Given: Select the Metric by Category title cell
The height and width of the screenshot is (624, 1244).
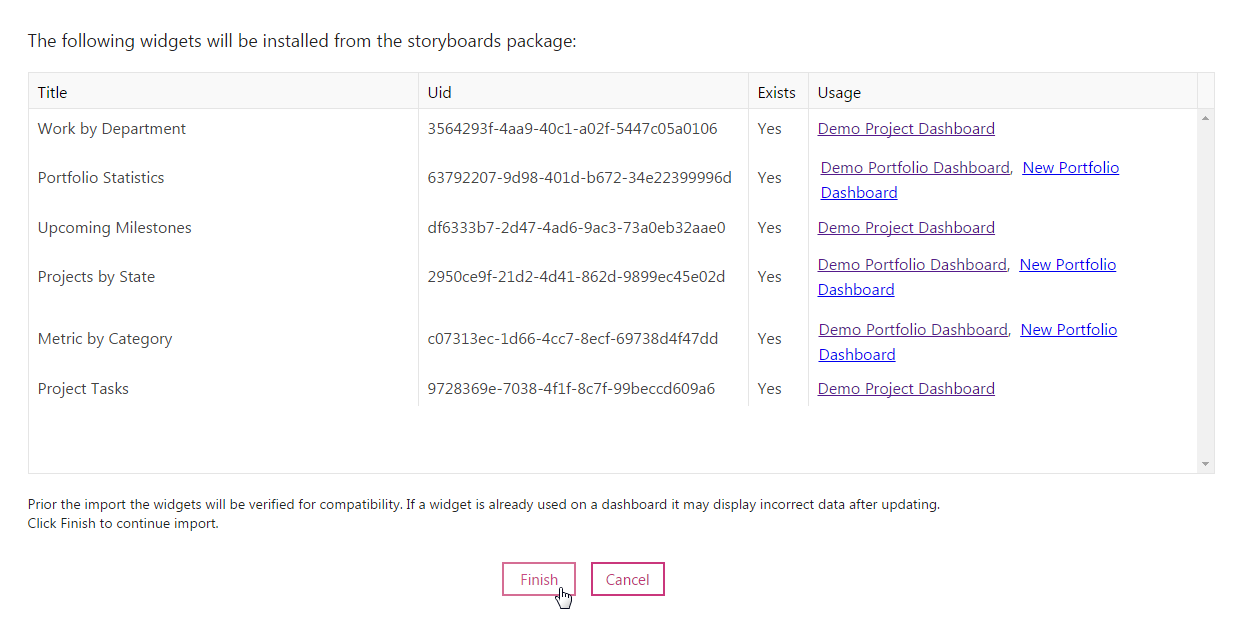Looking at the screenshot, I should pos(105,338).
